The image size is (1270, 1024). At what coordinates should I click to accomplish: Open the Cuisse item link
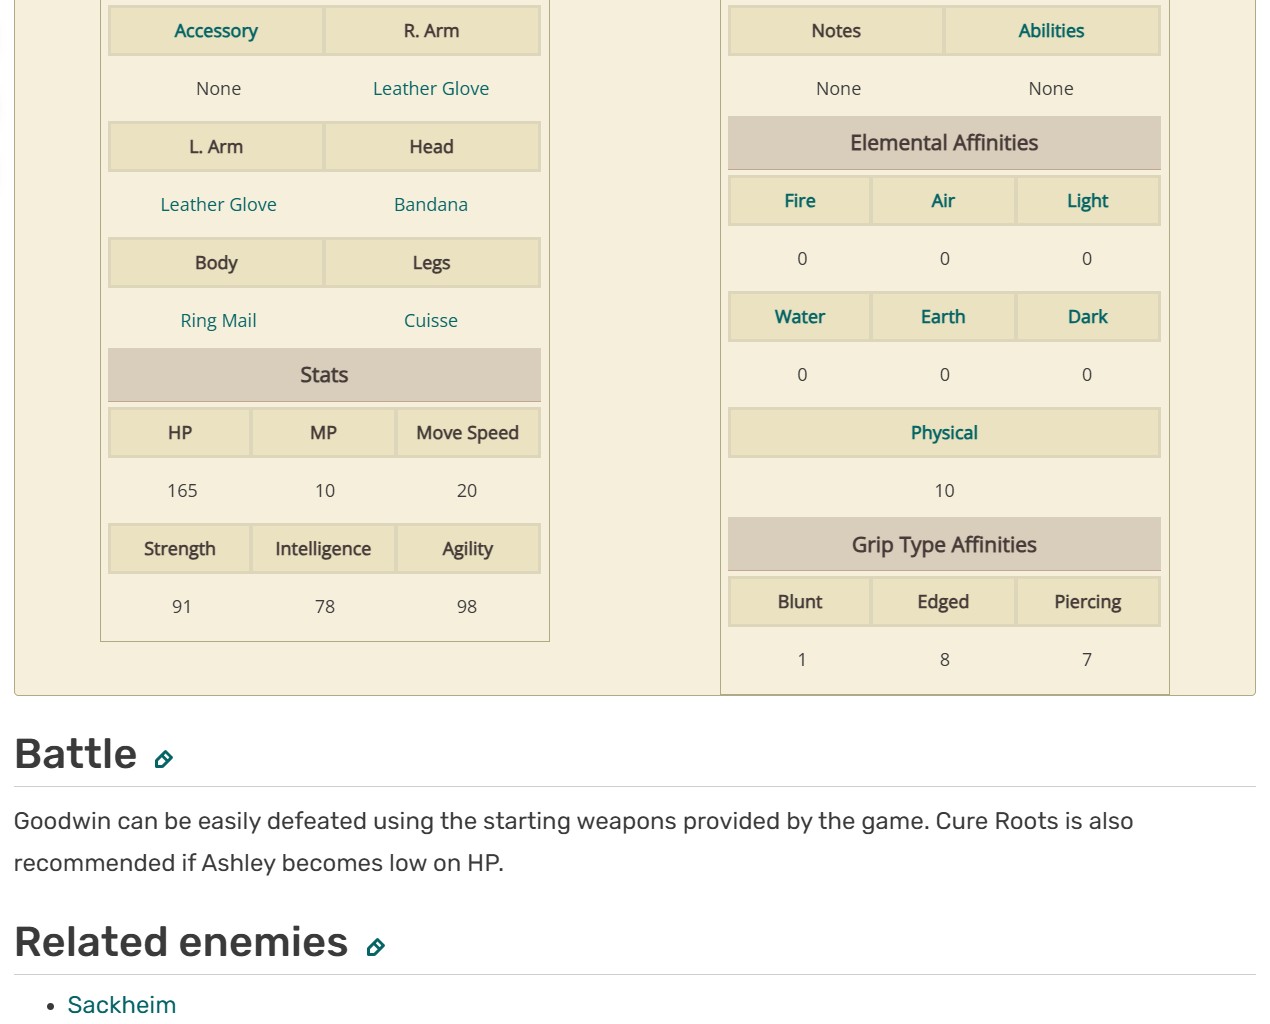431,321
